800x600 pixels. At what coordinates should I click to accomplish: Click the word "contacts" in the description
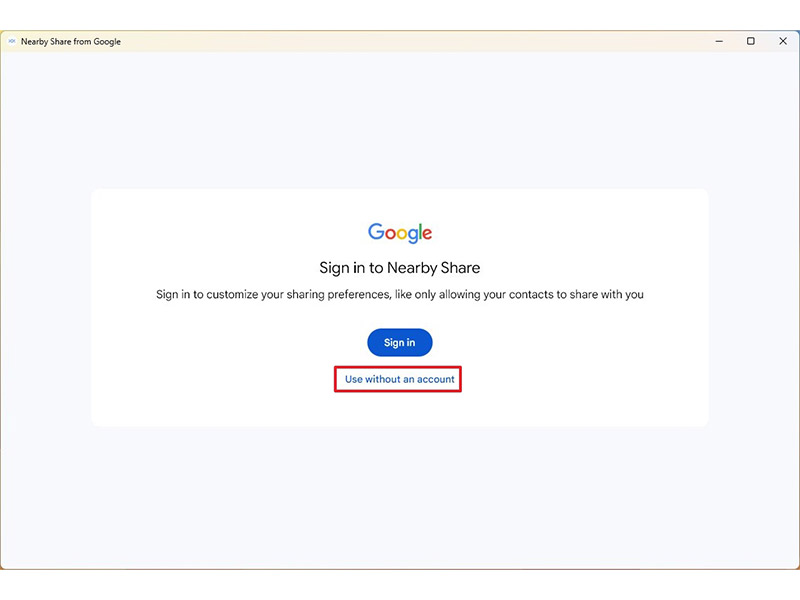531,294
